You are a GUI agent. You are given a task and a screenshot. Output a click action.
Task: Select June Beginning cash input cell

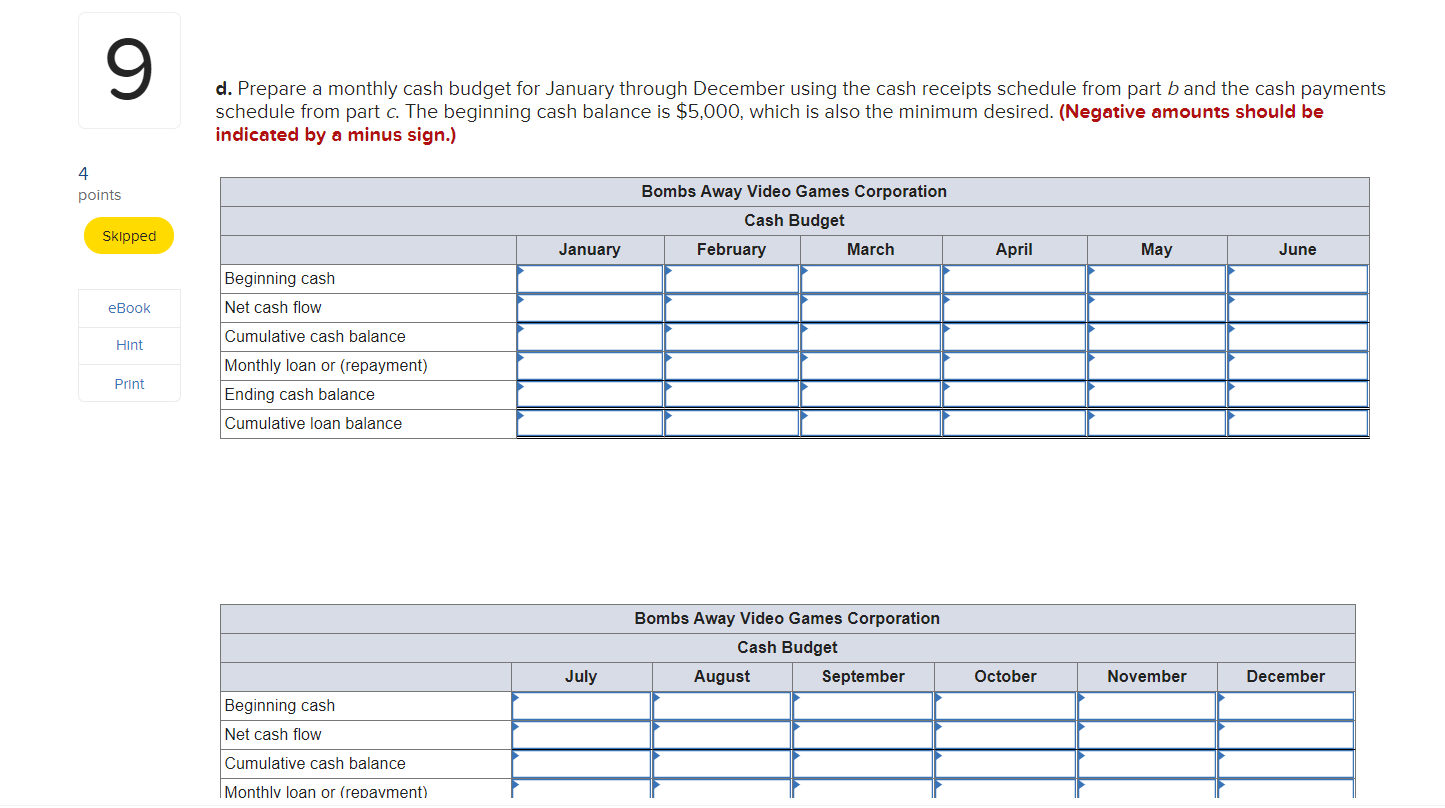pyautogui.click(x=1298, y=279)
